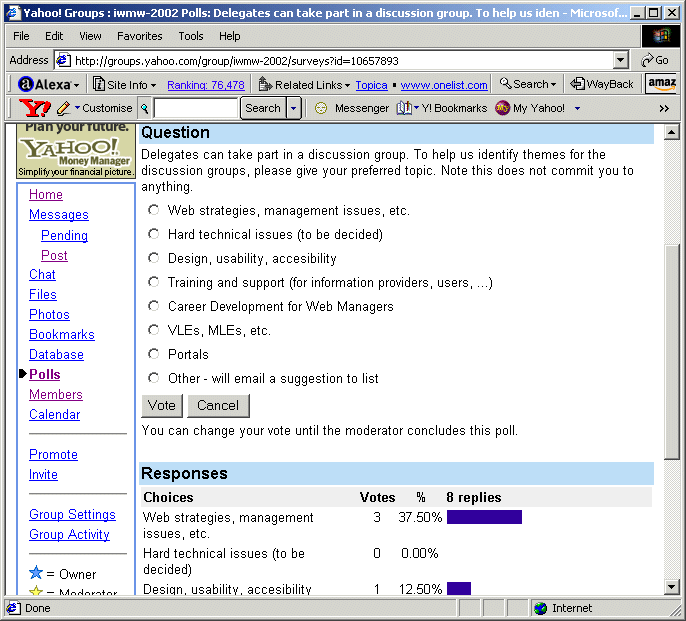This screenshot has height=621, width=686.
Task: Select the Portals radio option
Action: pyautogui.click(x=154, y=354)
